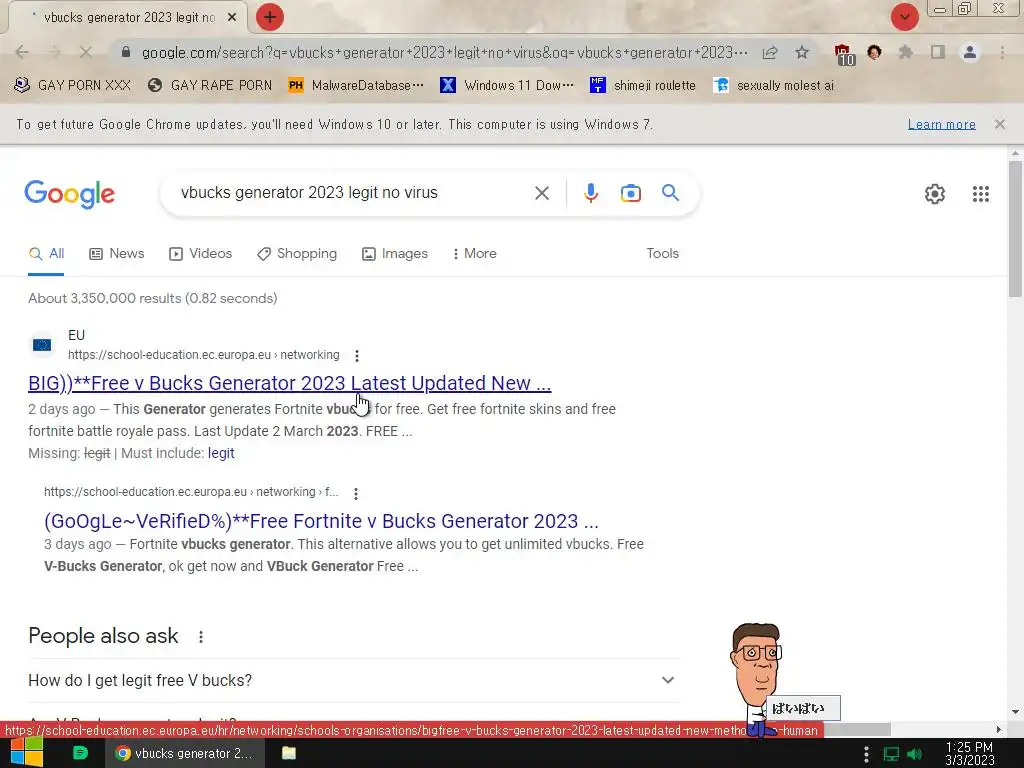Viewport: 1024px width, 768px height.
Task: Open People also ask options dots
Action: [x=201, y=637]
